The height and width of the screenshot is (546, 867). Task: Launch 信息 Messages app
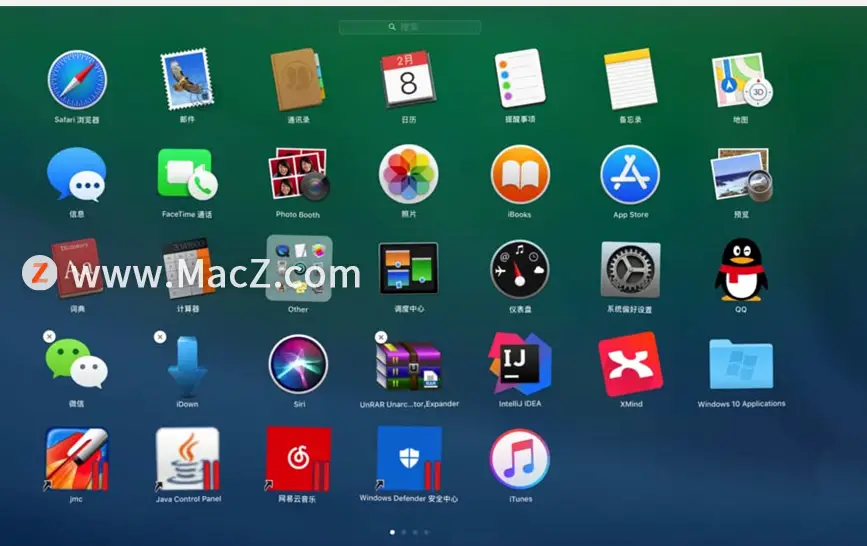(77, 174)
